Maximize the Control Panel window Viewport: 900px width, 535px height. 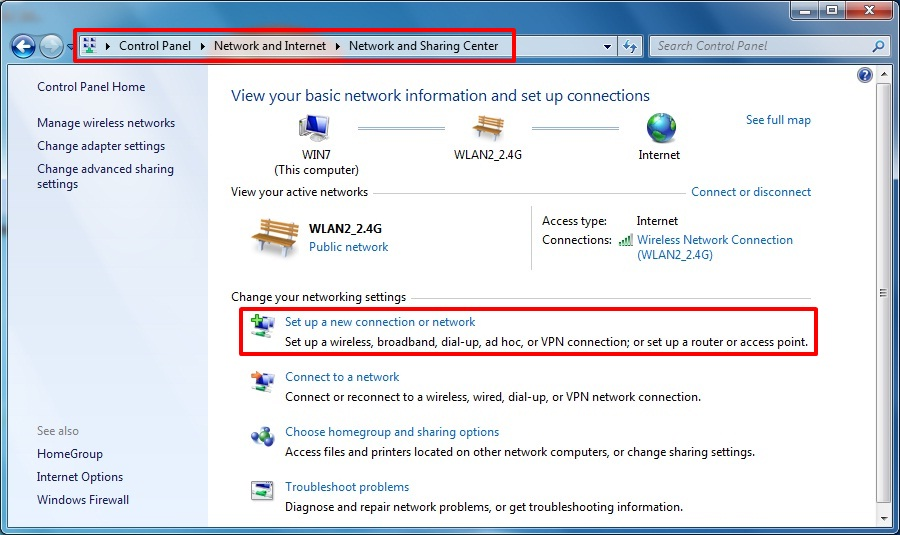pos(831,10)
